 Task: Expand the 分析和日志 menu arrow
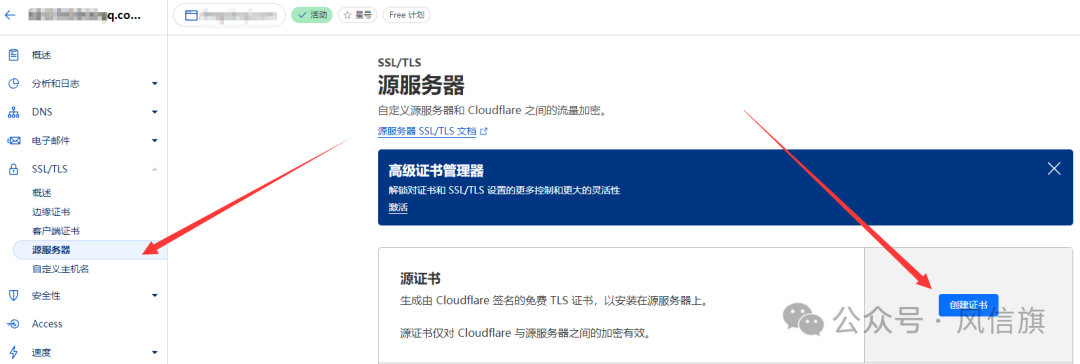[154, 83]
